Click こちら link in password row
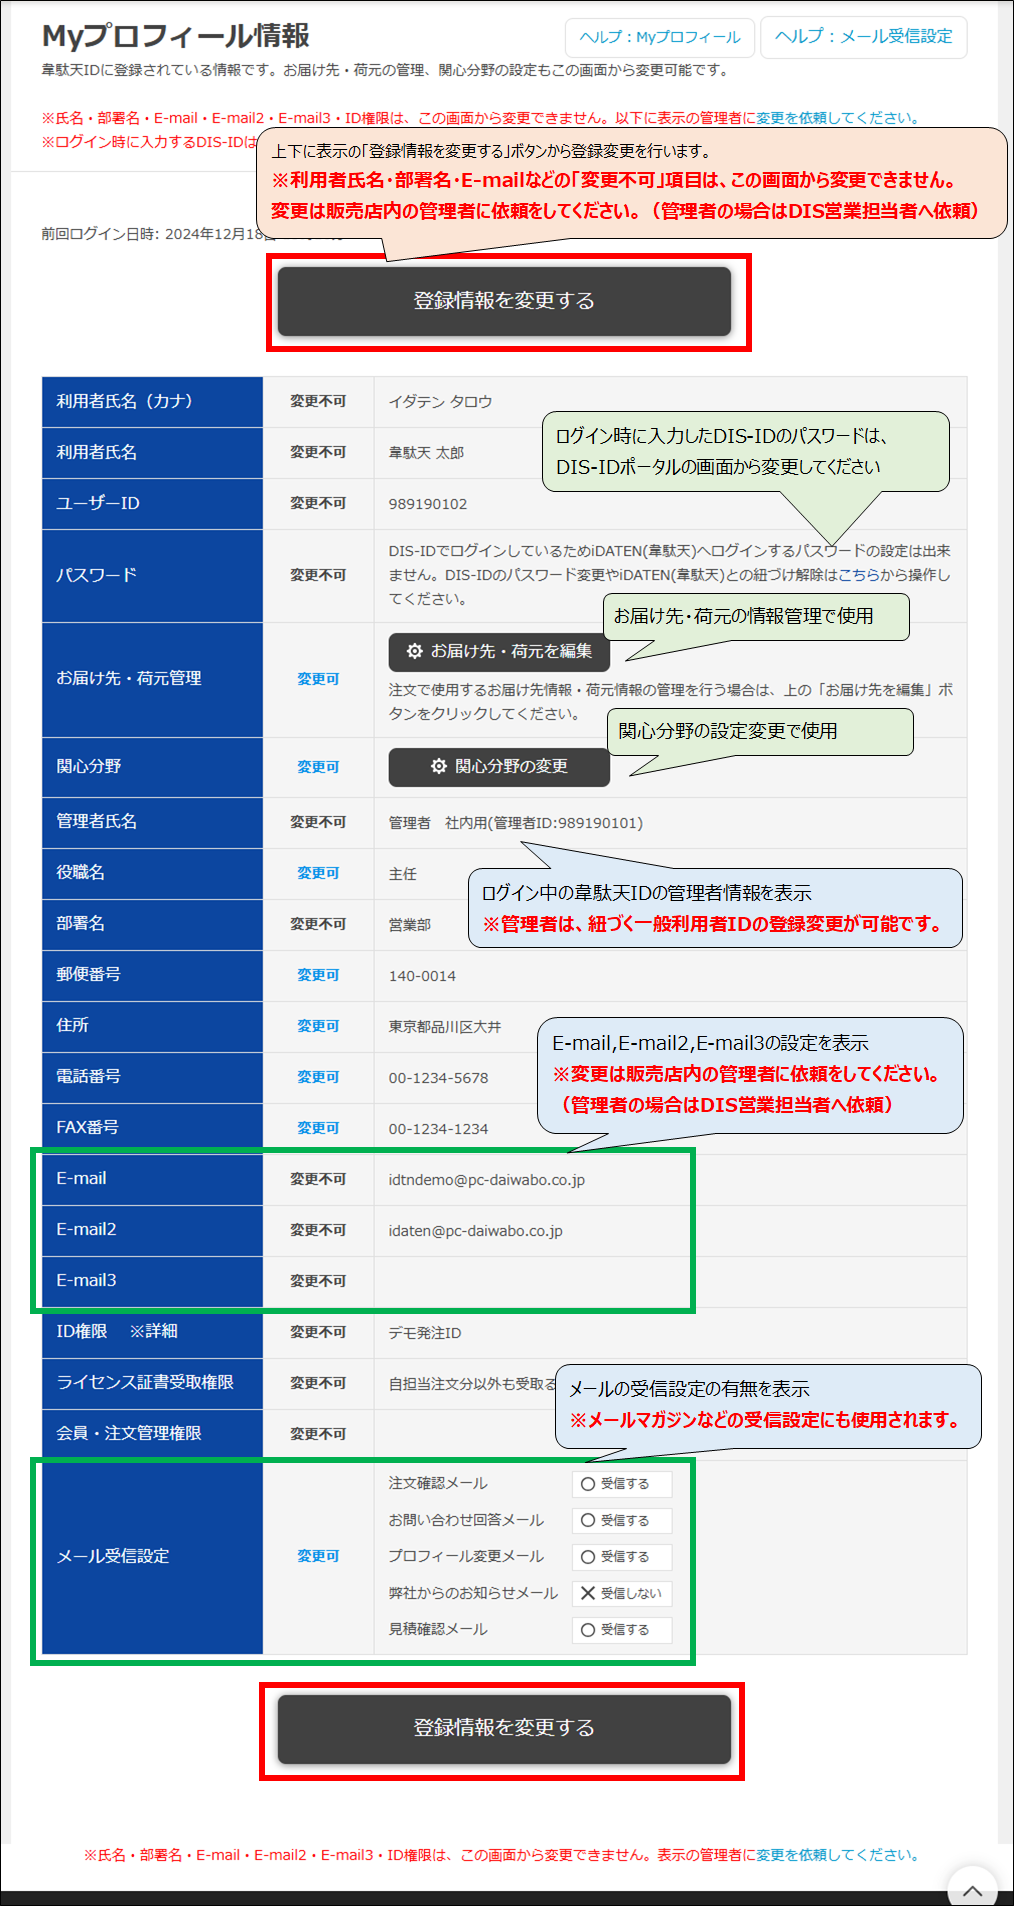This screenshot has height=1906, width=1014. point(859,575)
